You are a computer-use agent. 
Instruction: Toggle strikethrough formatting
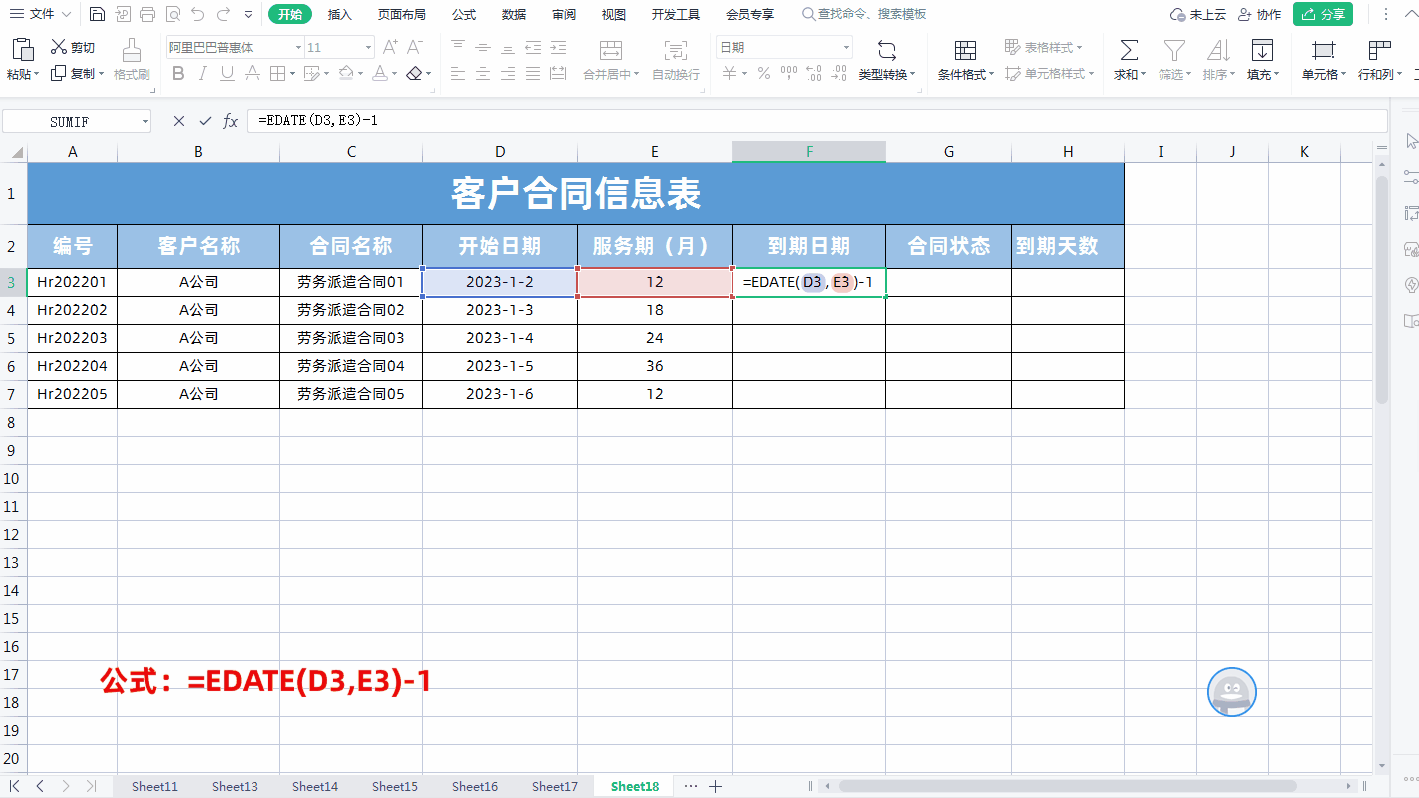(252, 73)
